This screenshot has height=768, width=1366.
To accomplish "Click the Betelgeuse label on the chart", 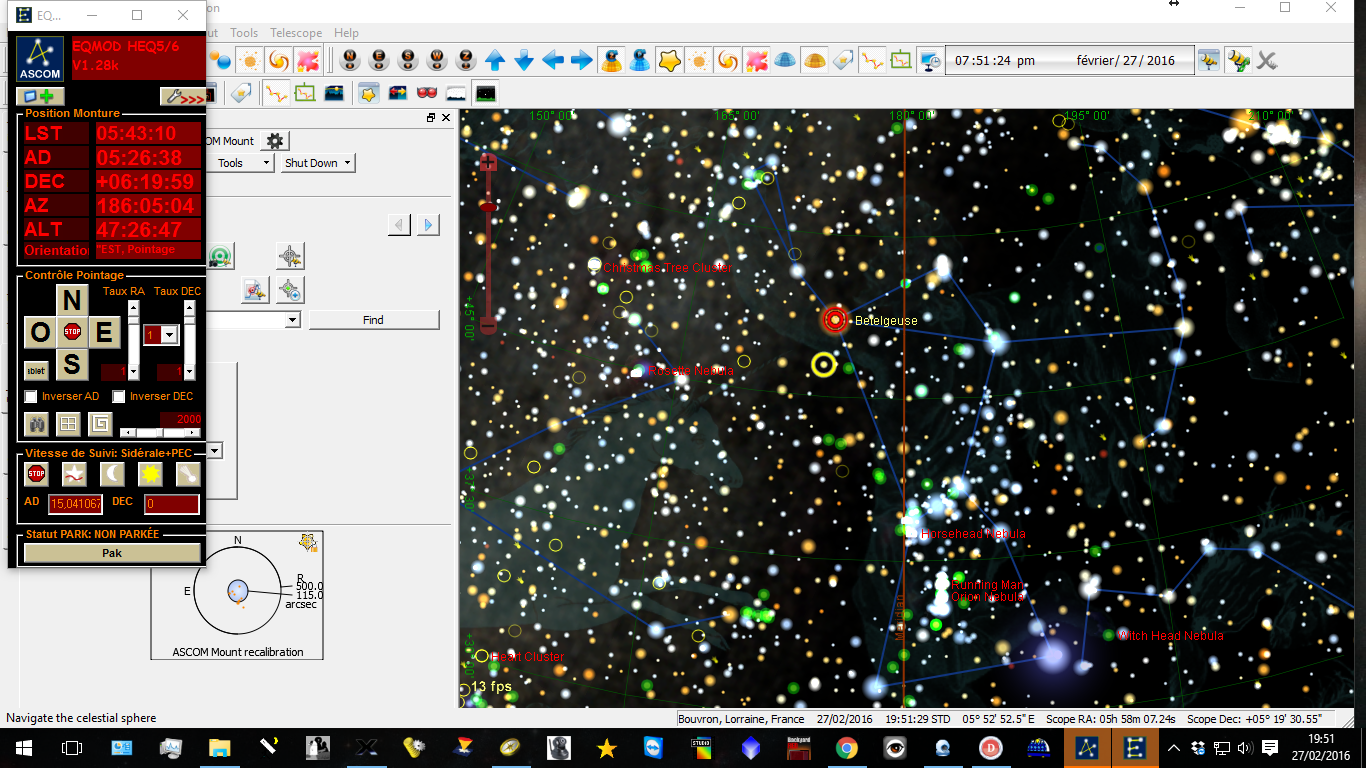I will 886,321.
